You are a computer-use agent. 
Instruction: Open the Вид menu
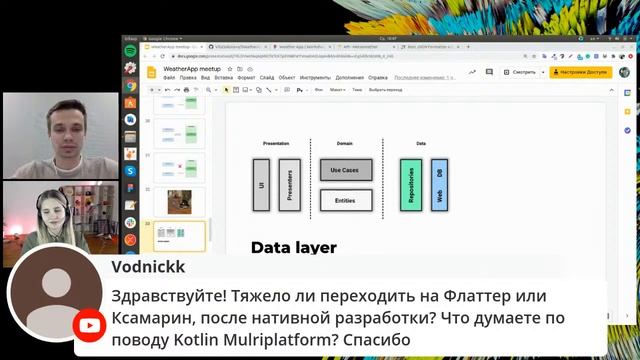tap(205, 78)
